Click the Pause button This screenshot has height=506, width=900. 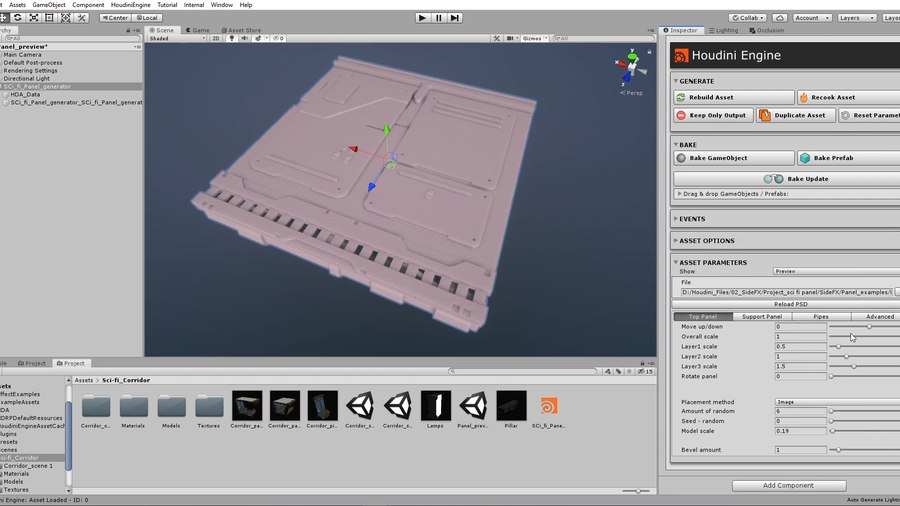pos(439,18)
